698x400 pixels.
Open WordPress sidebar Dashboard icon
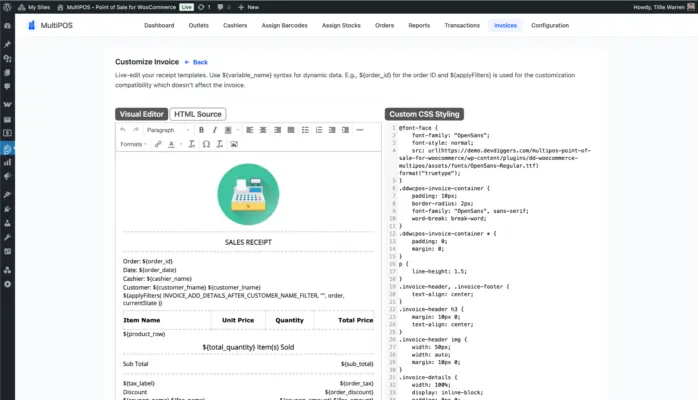pyautogui.click(x=7, y=26)
